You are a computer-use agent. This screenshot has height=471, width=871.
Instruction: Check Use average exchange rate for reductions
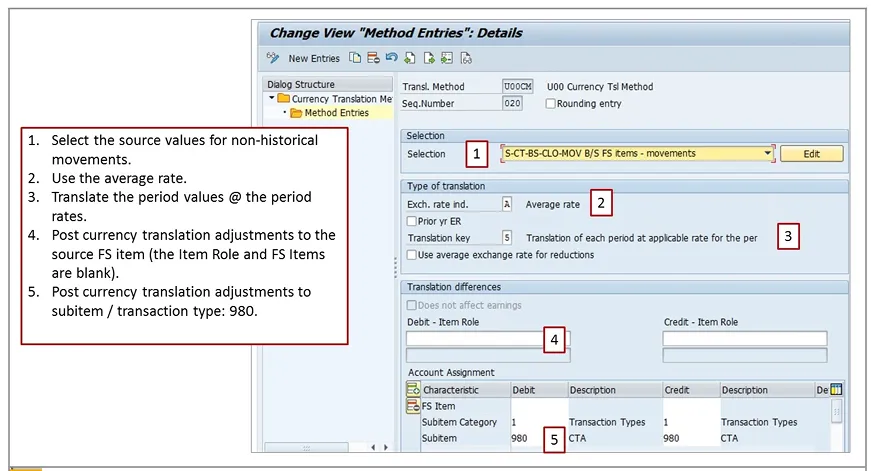412,255
